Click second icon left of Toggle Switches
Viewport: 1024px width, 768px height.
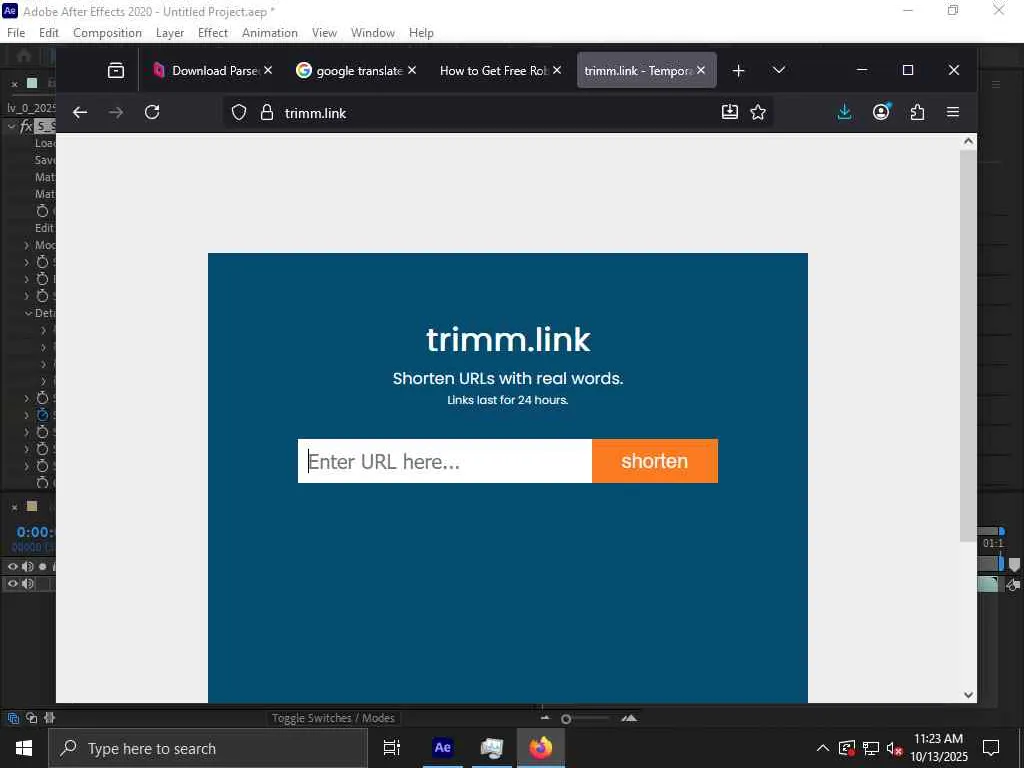pos(31,718)
